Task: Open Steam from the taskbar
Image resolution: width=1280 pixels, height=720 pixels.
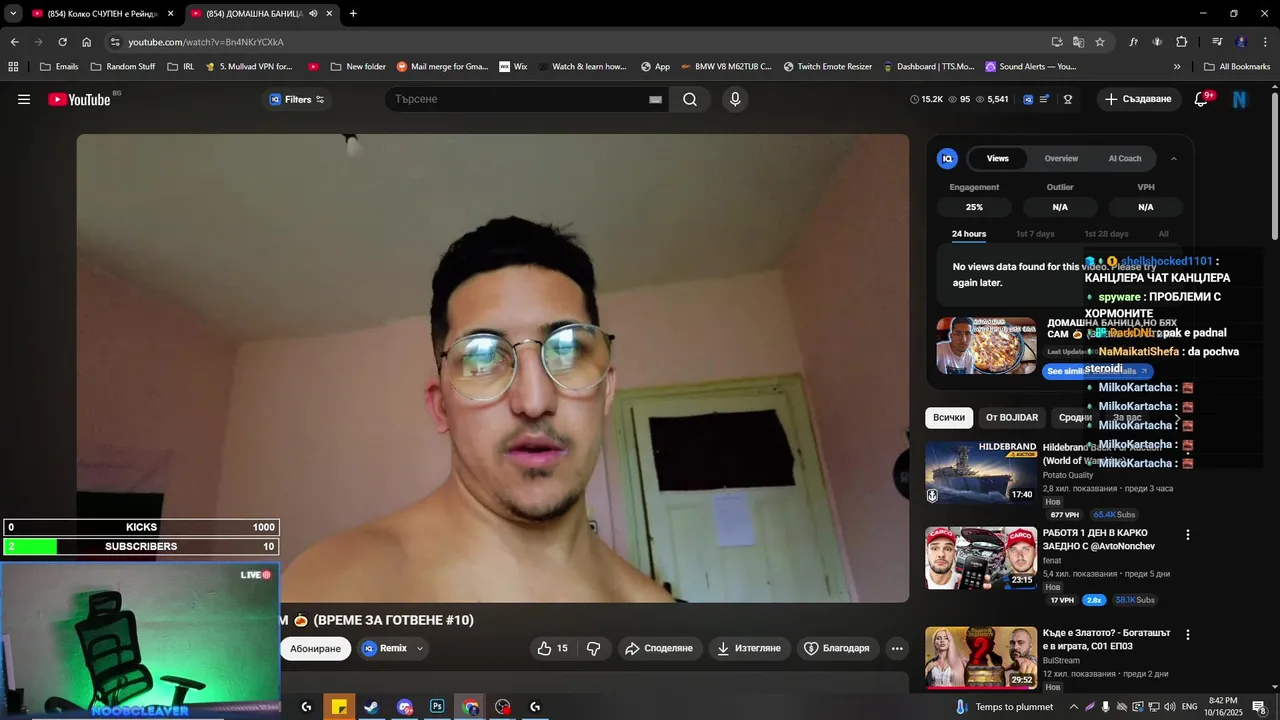Action: tap(371, 707)
